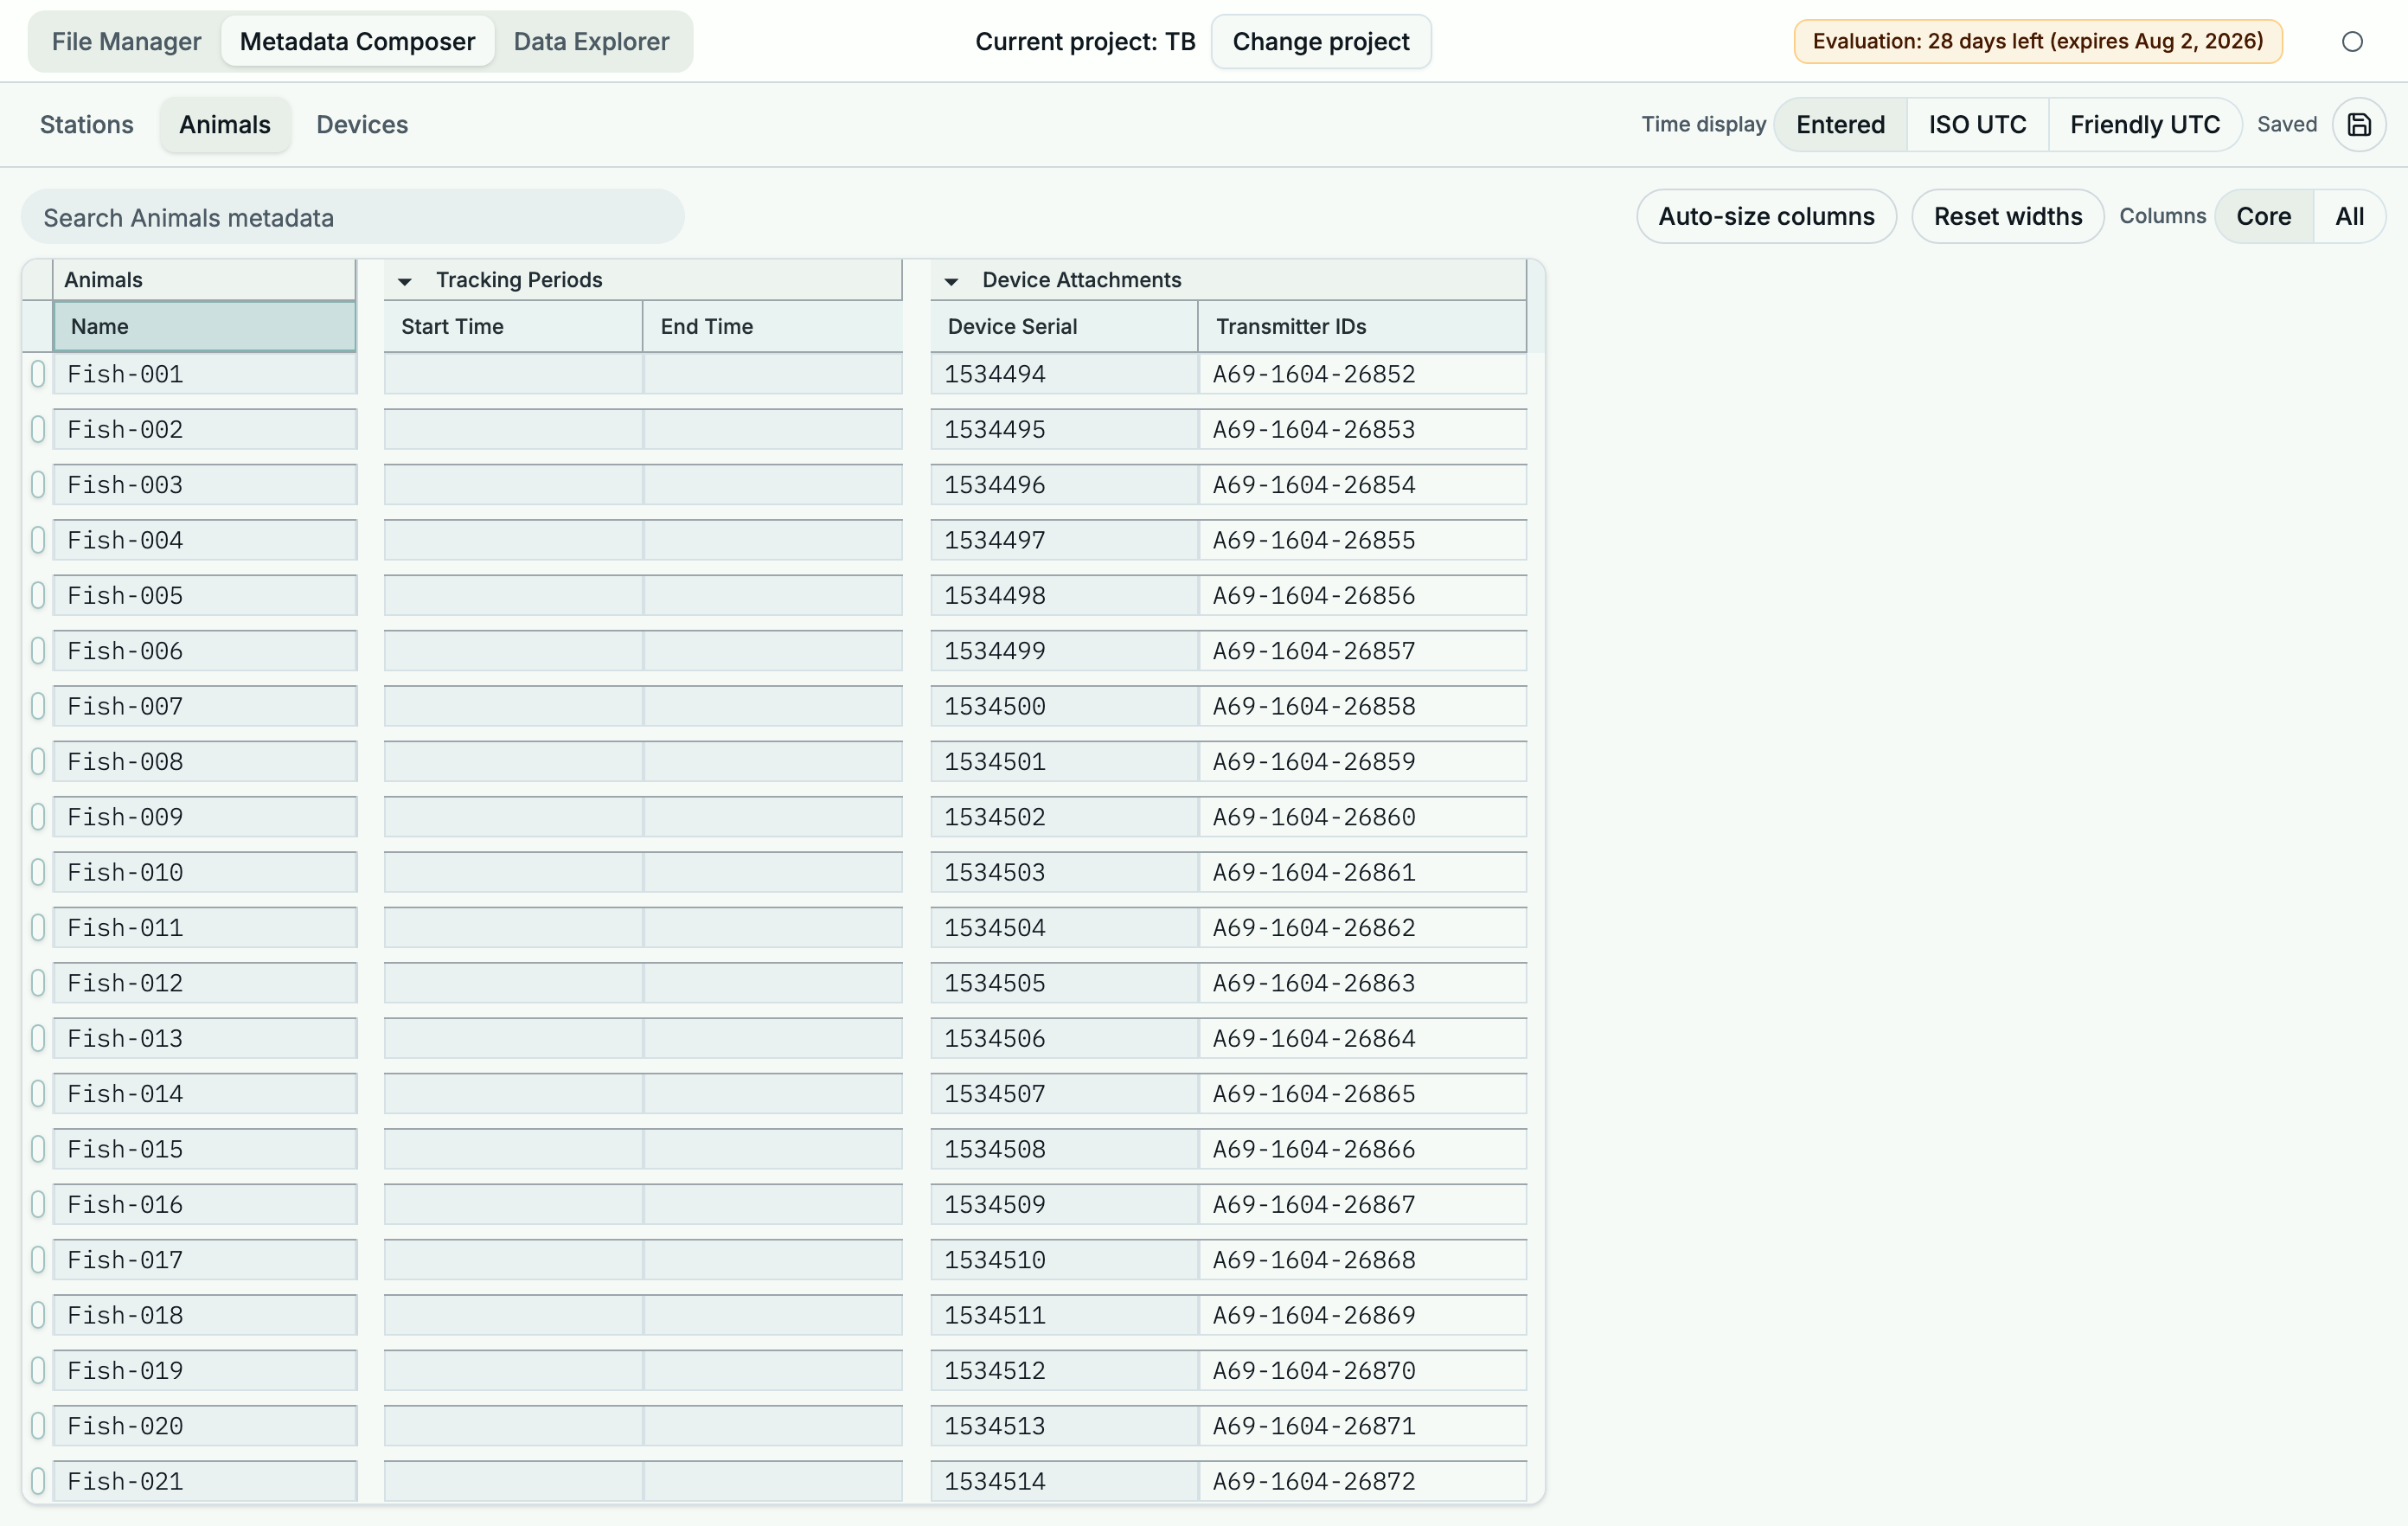Show All columns

(x=2349, y=216)
